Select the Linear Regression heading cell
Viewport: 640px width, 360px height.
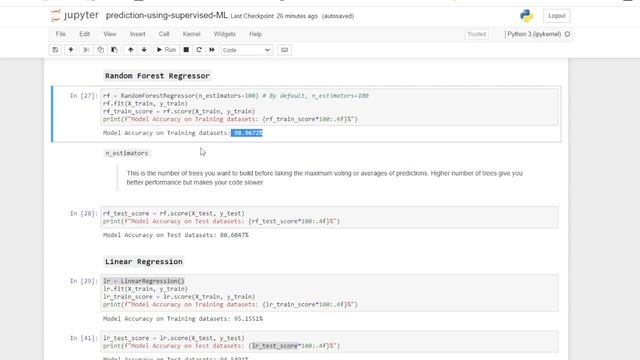(x=144, y=262)
